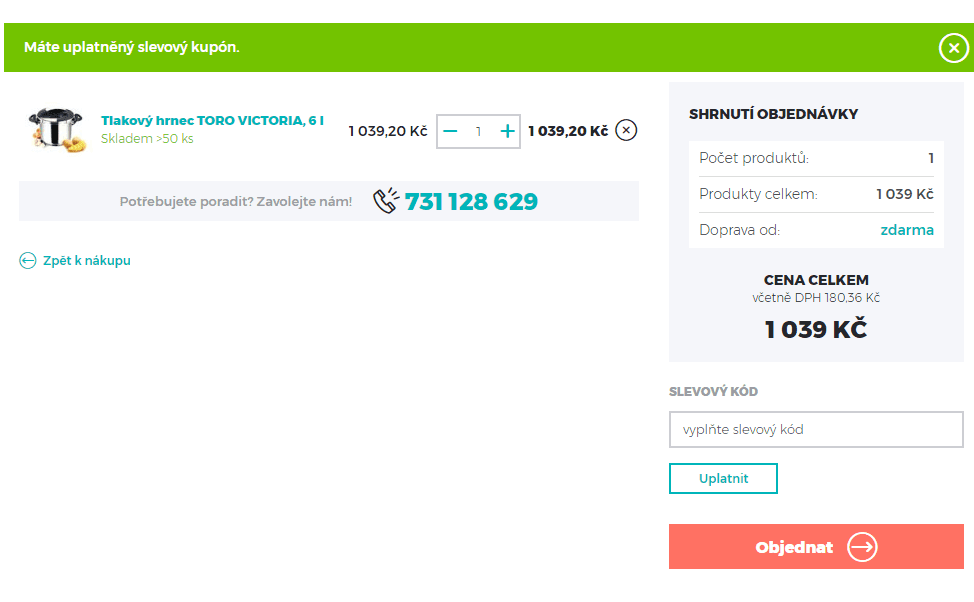Click the total price 1 039 Kč

pyautogui.click(x=815, y=329)
